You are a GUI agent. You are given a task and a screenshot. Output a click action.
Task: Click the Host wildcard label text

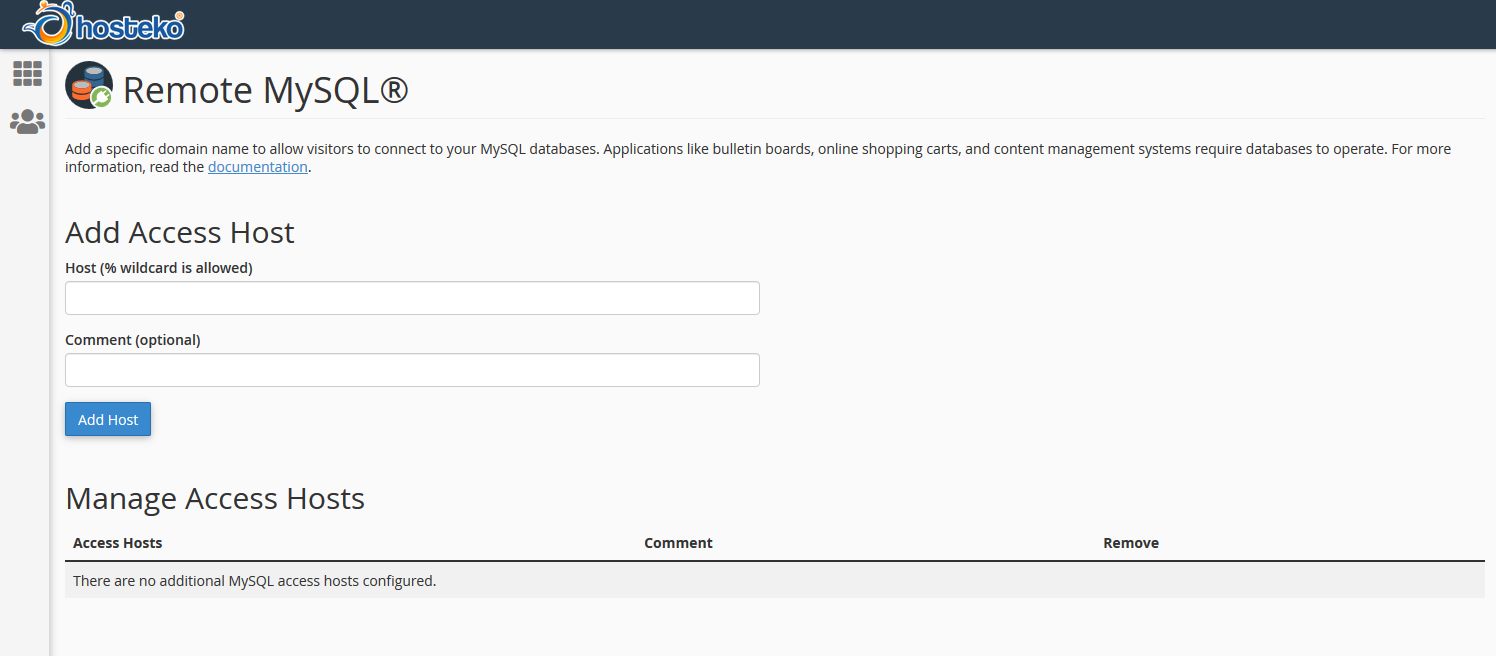click(158, 267)
